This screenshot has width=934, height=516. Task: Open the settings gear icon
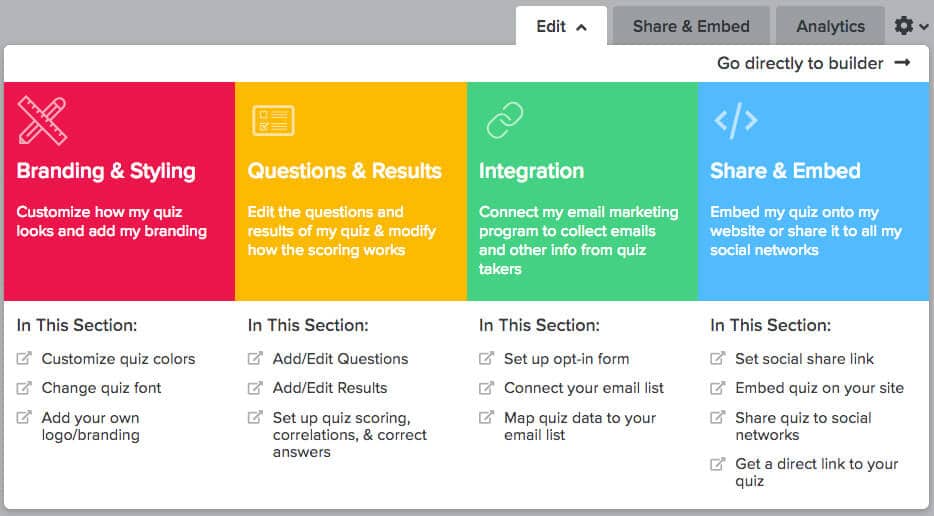click(904, 26)
